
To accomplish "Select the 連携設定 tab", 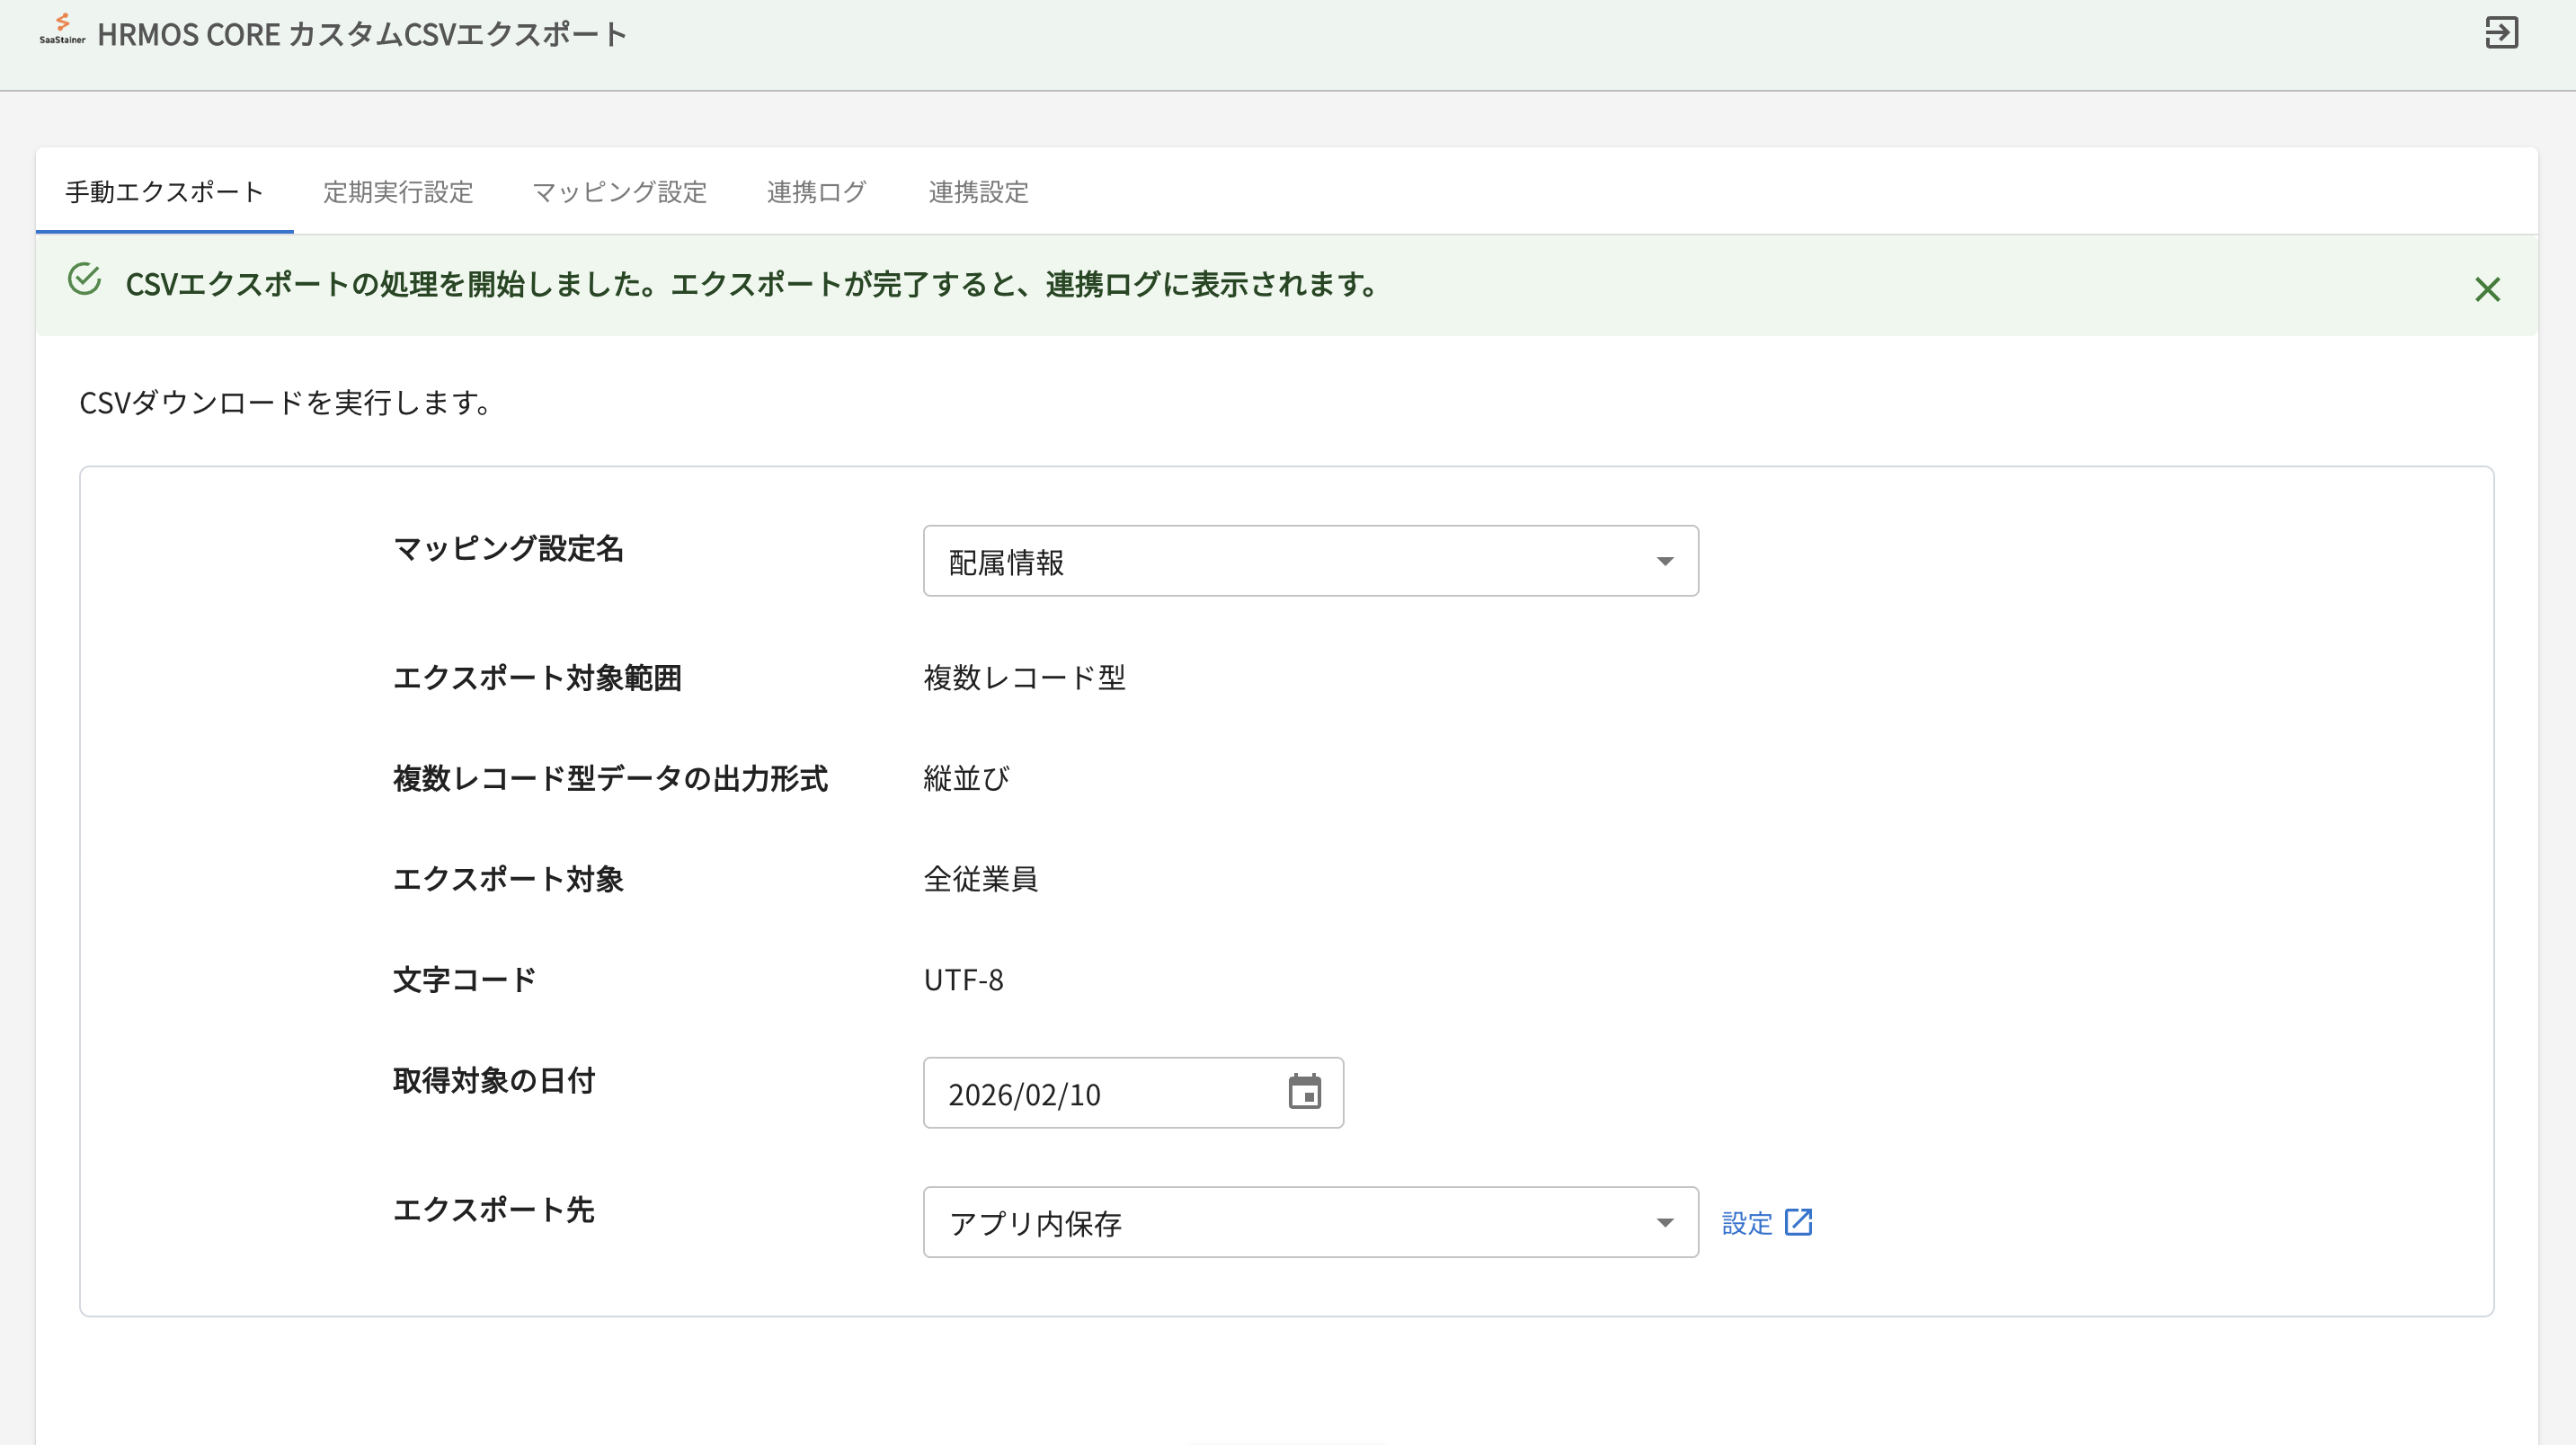I will 978,191.
